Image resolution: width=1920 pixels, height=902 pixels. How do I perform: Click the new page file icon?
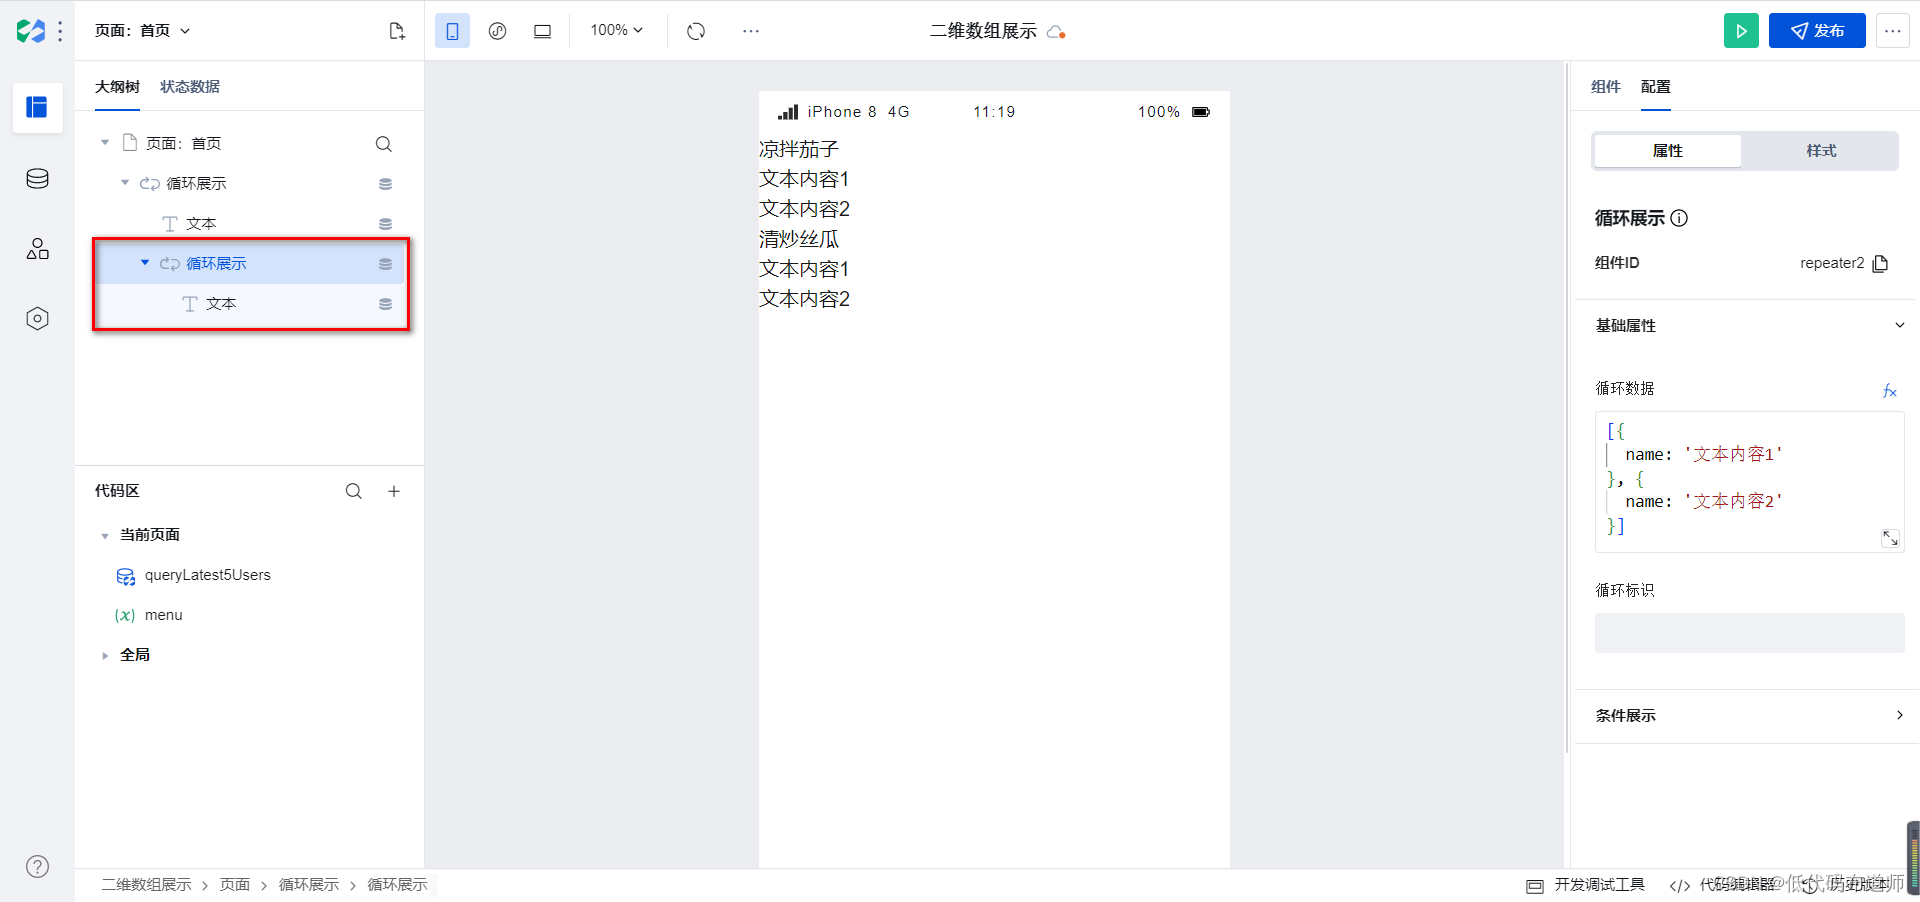tap(397, 31)
